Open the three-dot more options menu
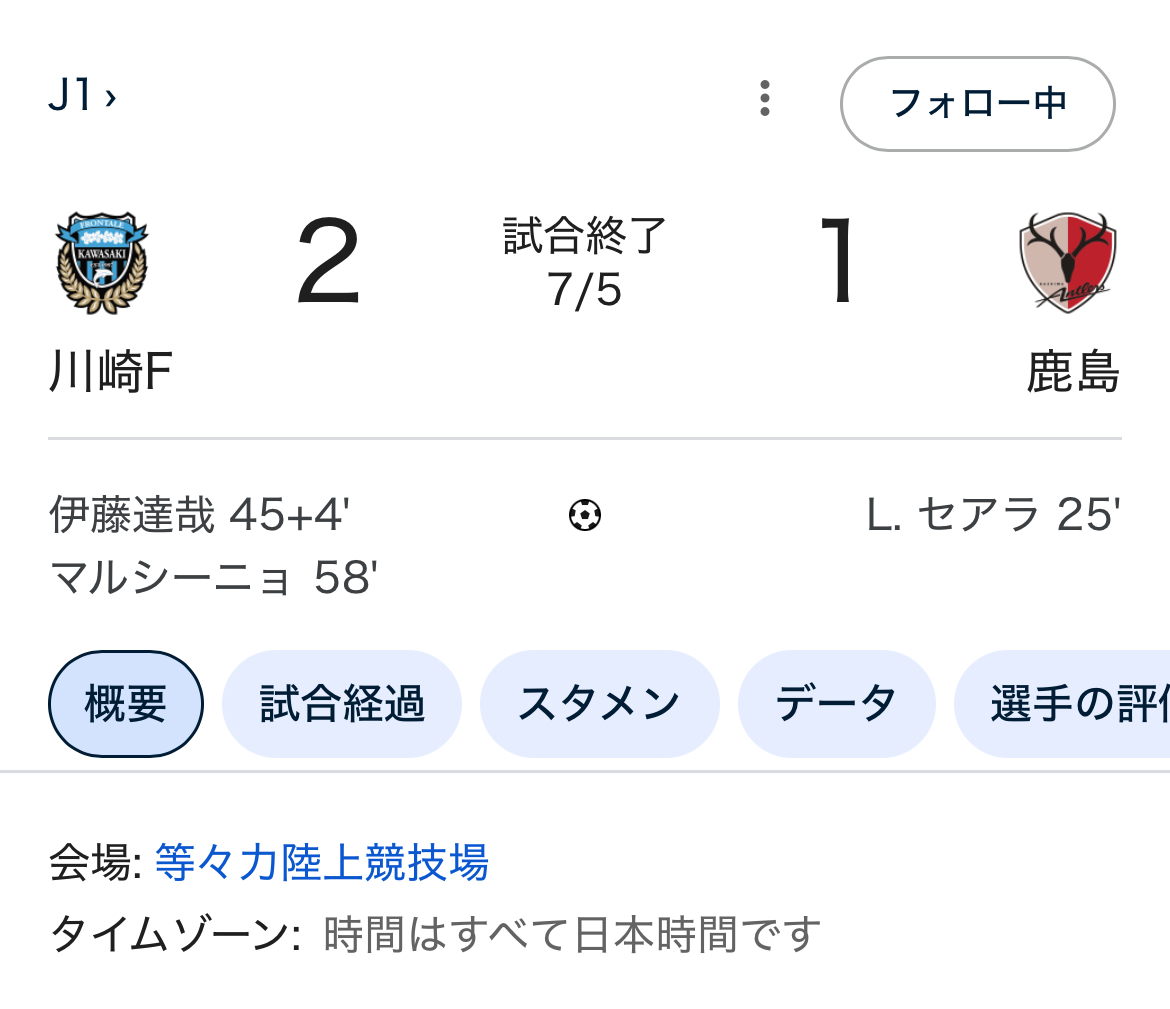The width and height of the screenshot is (1170, 1009). (765, 99)
